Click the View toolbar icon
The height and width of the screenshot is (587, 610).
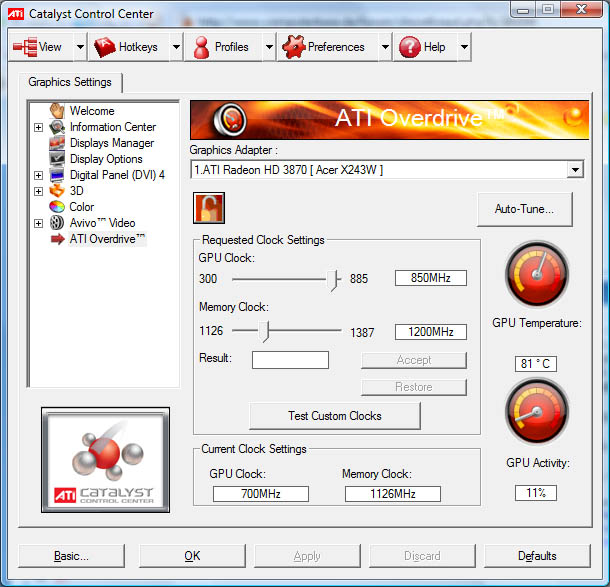pyautogui.click(x=25, y=47)
